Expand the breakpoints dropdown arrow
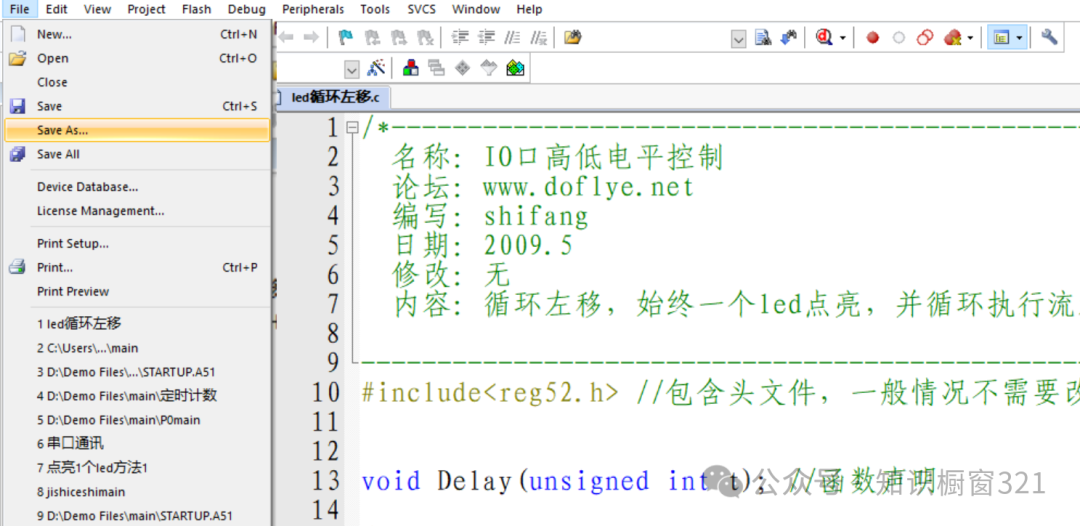 [970, 38]
